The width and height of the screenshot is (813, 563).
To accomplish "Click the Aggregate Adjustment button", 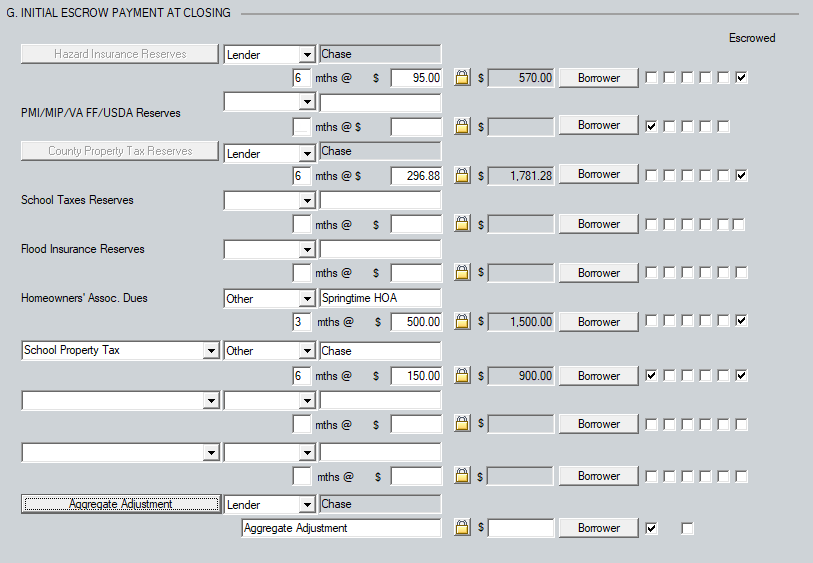I will tap(120, 504).
